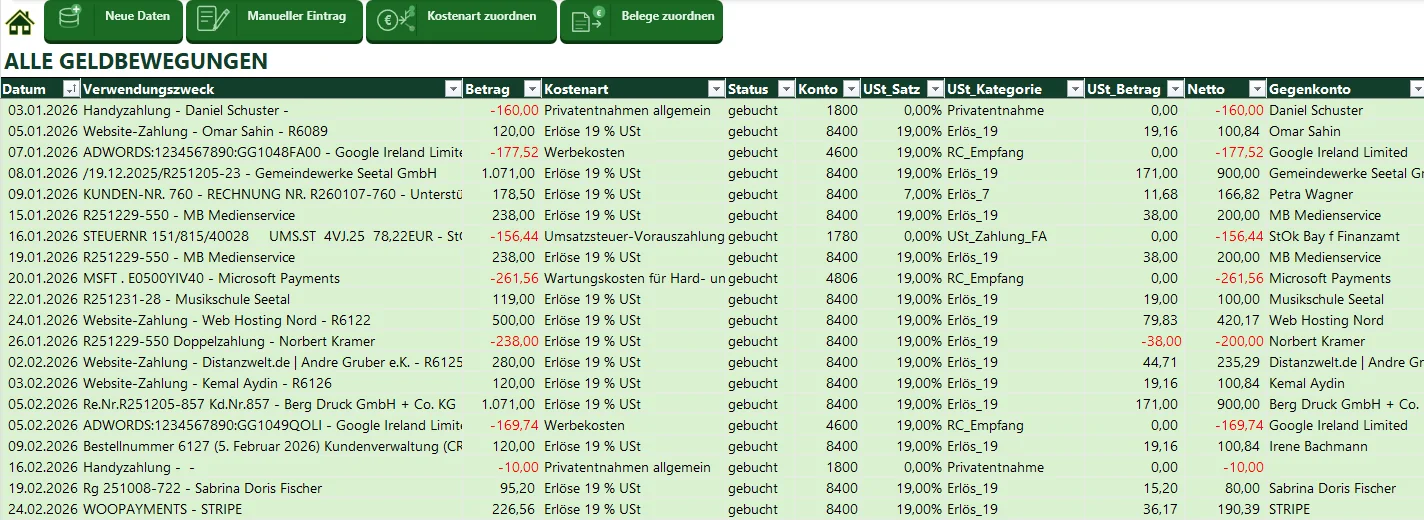Open the Kostenart column filter dropdown
The width and height of the screenshot is (1424, 520).
click(715, 89)
